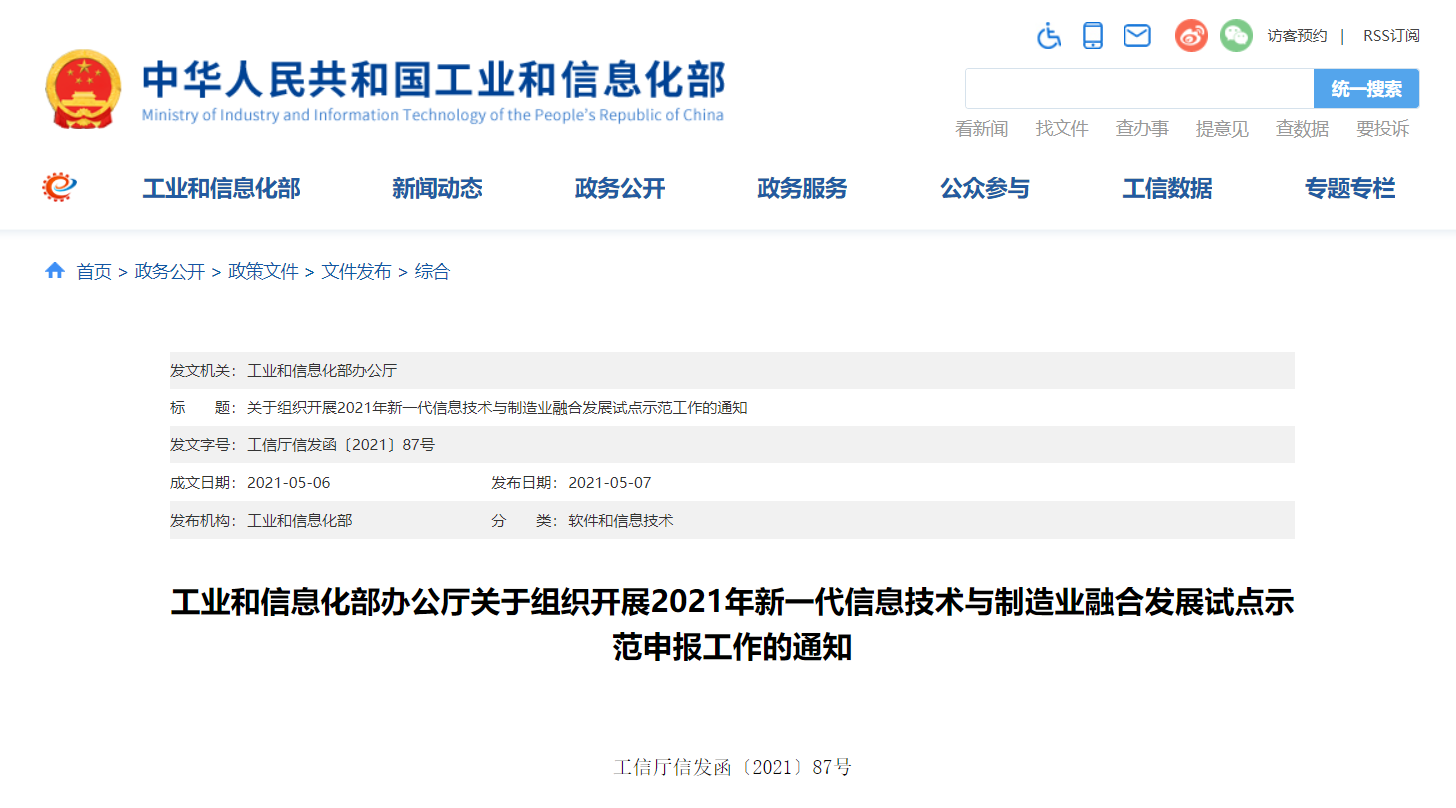Go to 首页 in breadcrumb
This screenshot has height=808, width=1456.
click(94, 271)
